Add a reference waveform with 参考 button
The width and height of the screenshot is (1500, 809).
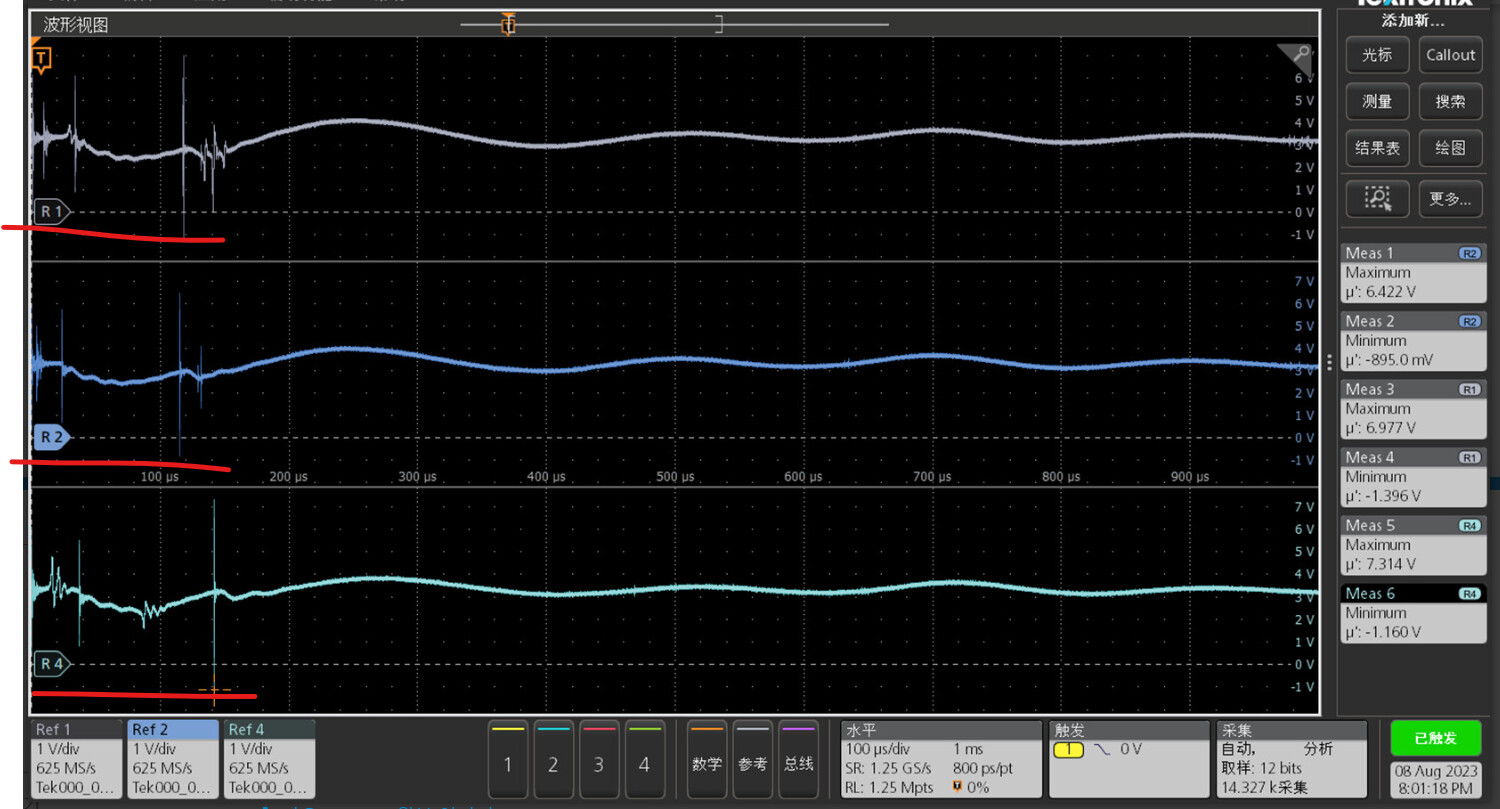[752, 762]
